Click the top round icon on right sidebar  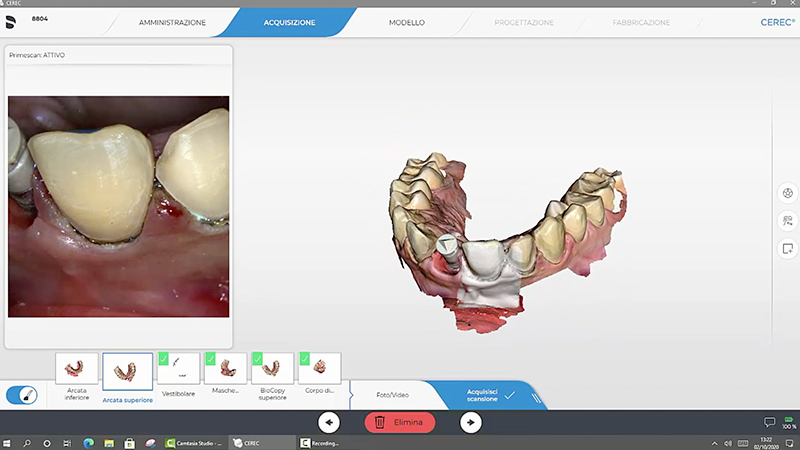click(787, 194)
